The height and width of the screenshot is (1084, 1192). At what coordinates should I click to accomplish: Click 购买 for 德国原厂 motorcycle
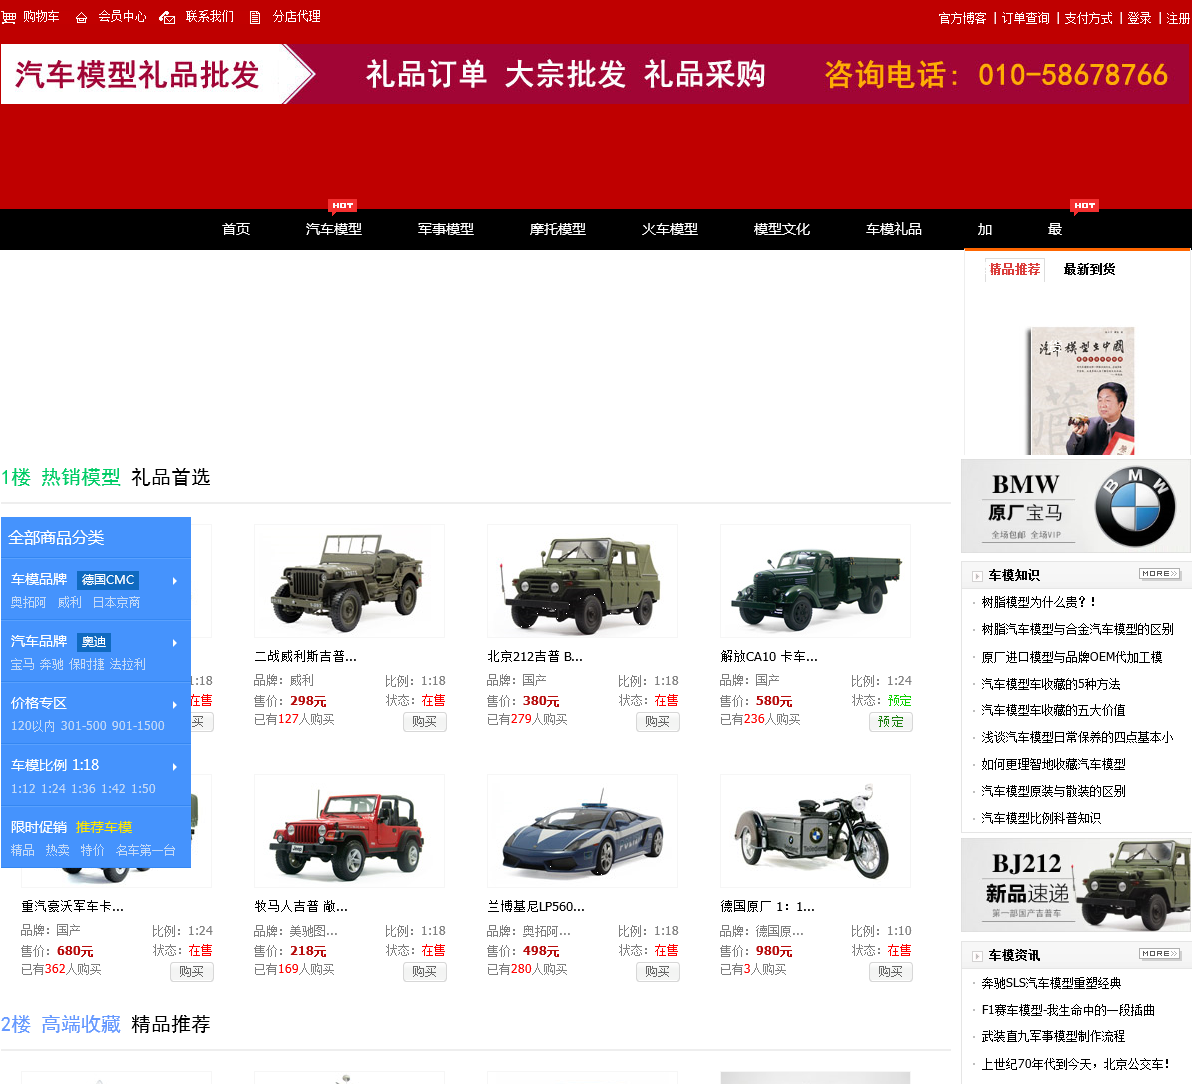890,972
